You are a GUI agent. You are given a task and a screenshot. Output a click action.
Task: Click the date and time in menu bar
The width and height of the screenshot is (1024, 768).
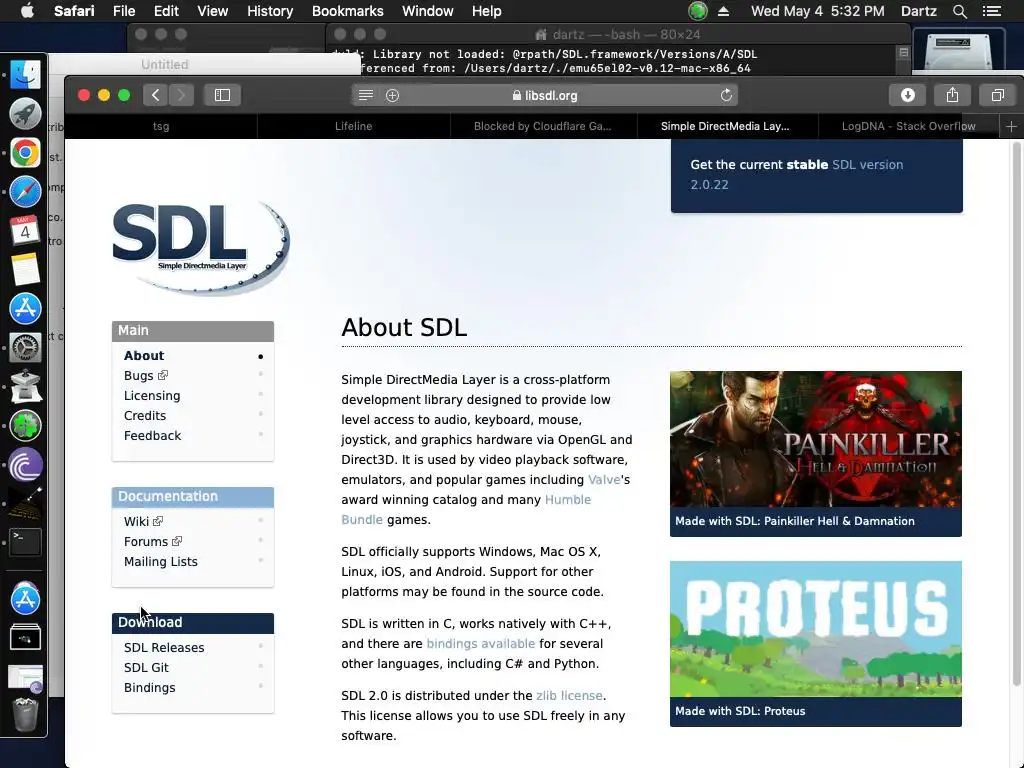817,11
